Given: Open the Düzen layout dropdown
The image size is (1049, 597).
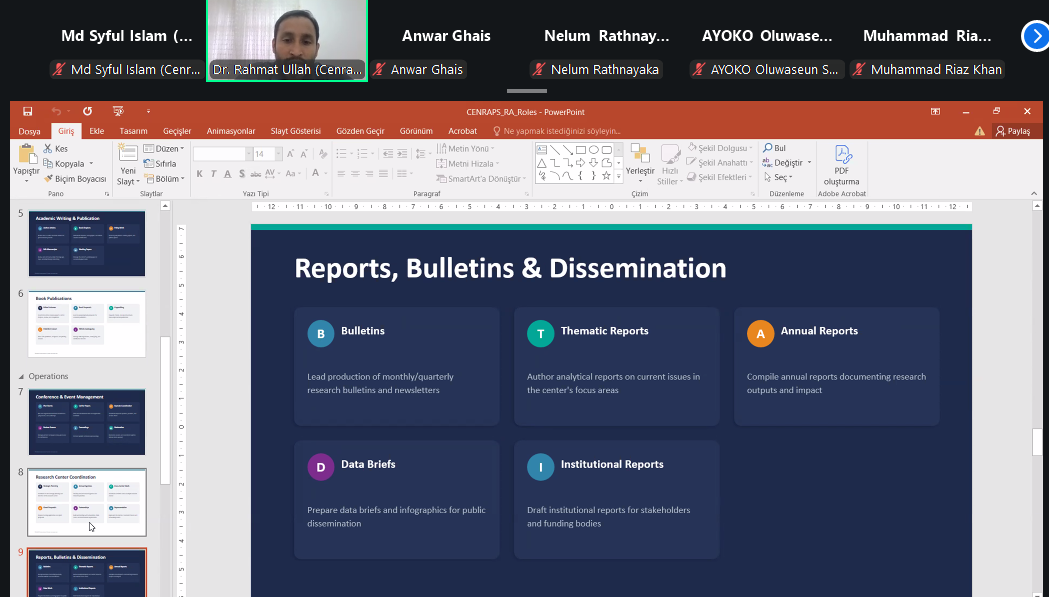Looking at the screenshot, I should (x=164, y=149).
